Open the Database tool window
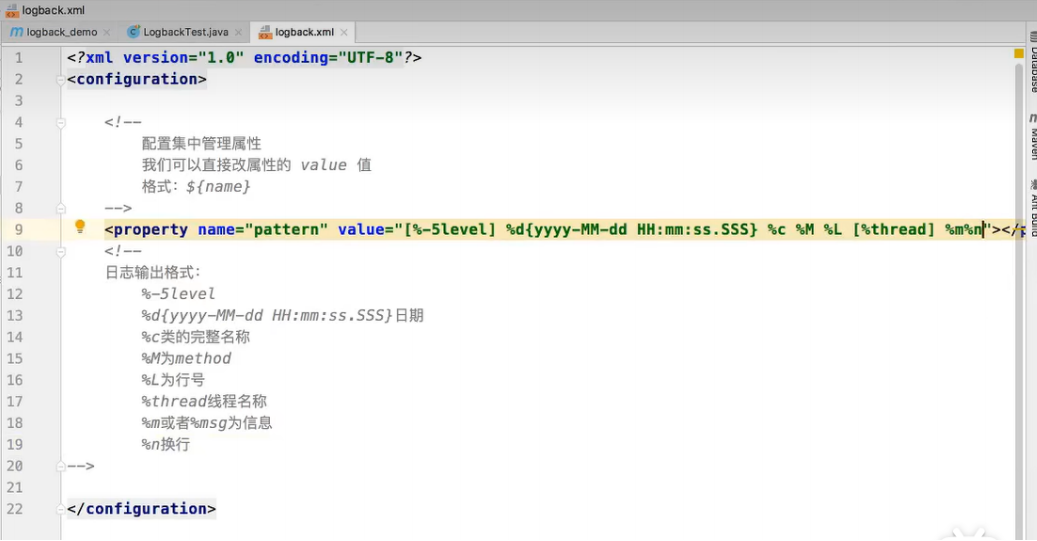Image resolution: width=1037 pixels, height=541 pixels. (x=1032, y=62)
